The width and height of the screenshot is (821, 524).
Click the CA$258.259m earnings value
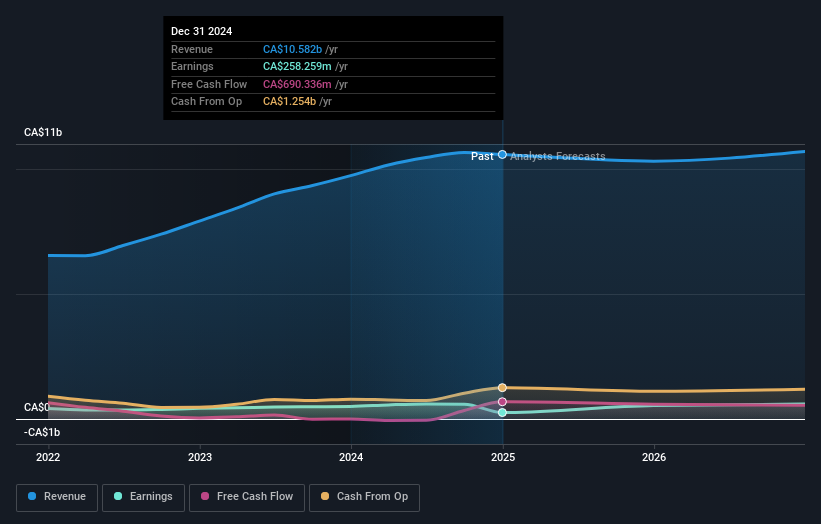click(x=297, y=66)
